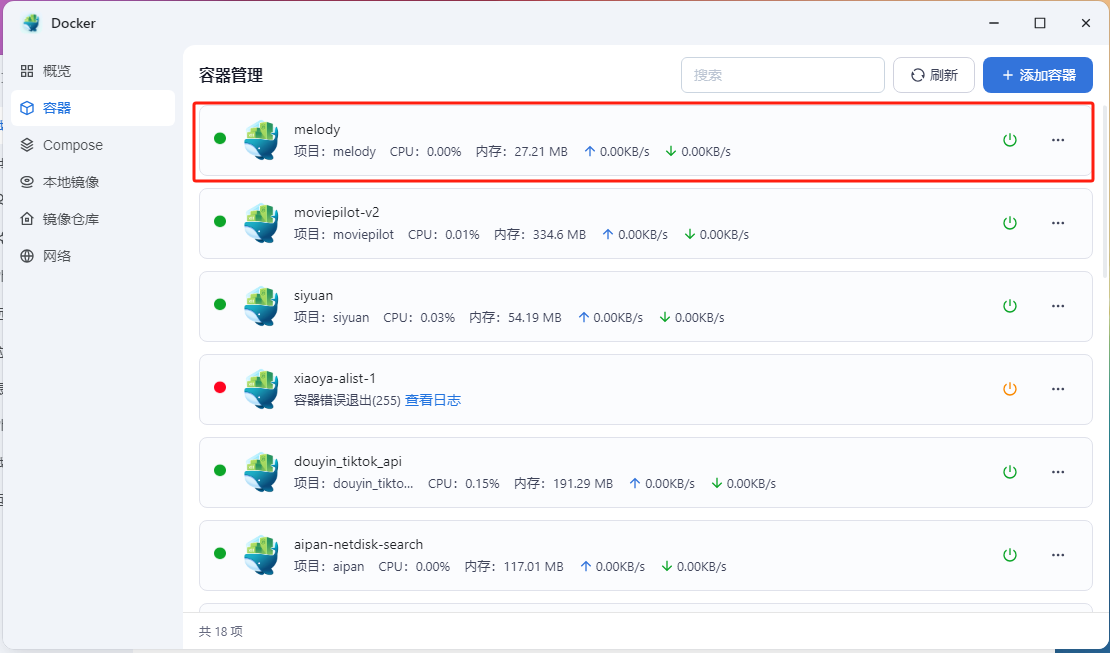Select the douyin_tiktok_api container name
This screenshot has height=653, width=1110.
tap(348, 461)
